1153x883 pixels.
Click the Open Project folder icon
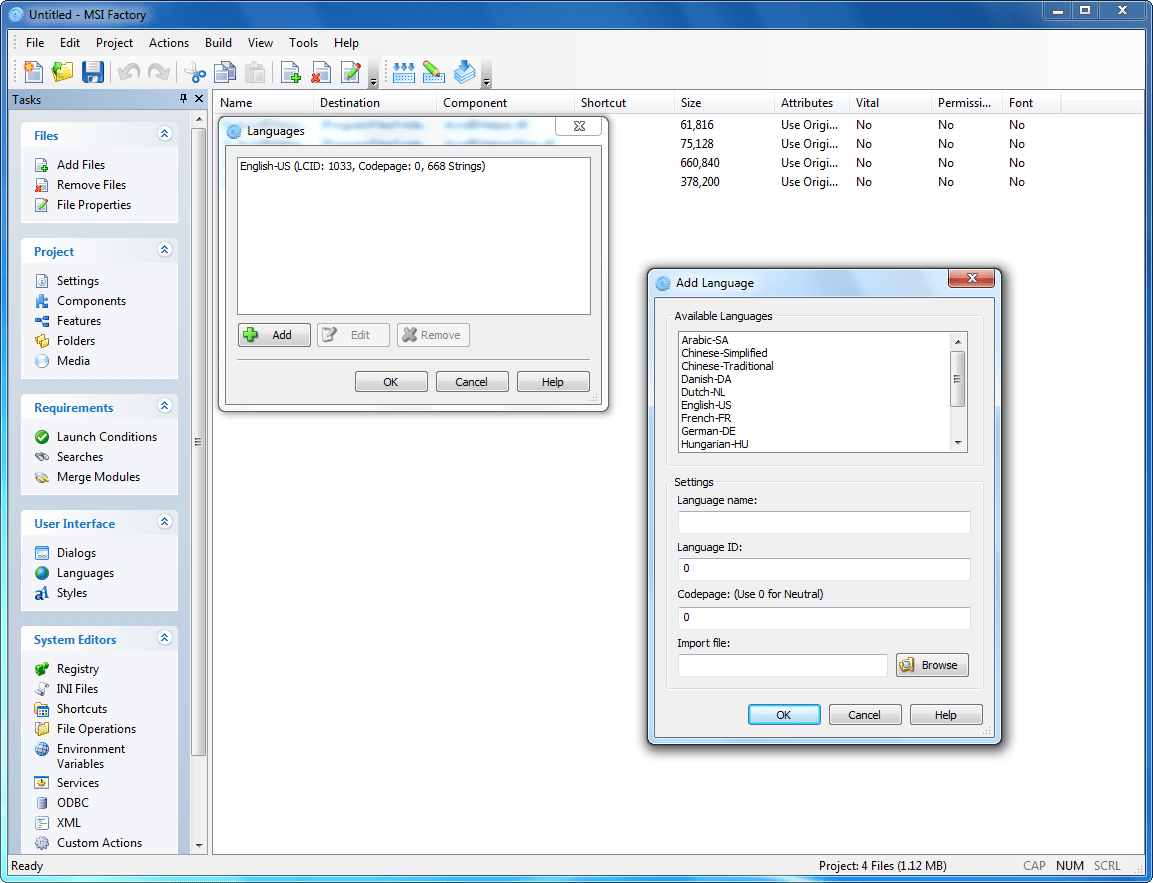[63, 72]
